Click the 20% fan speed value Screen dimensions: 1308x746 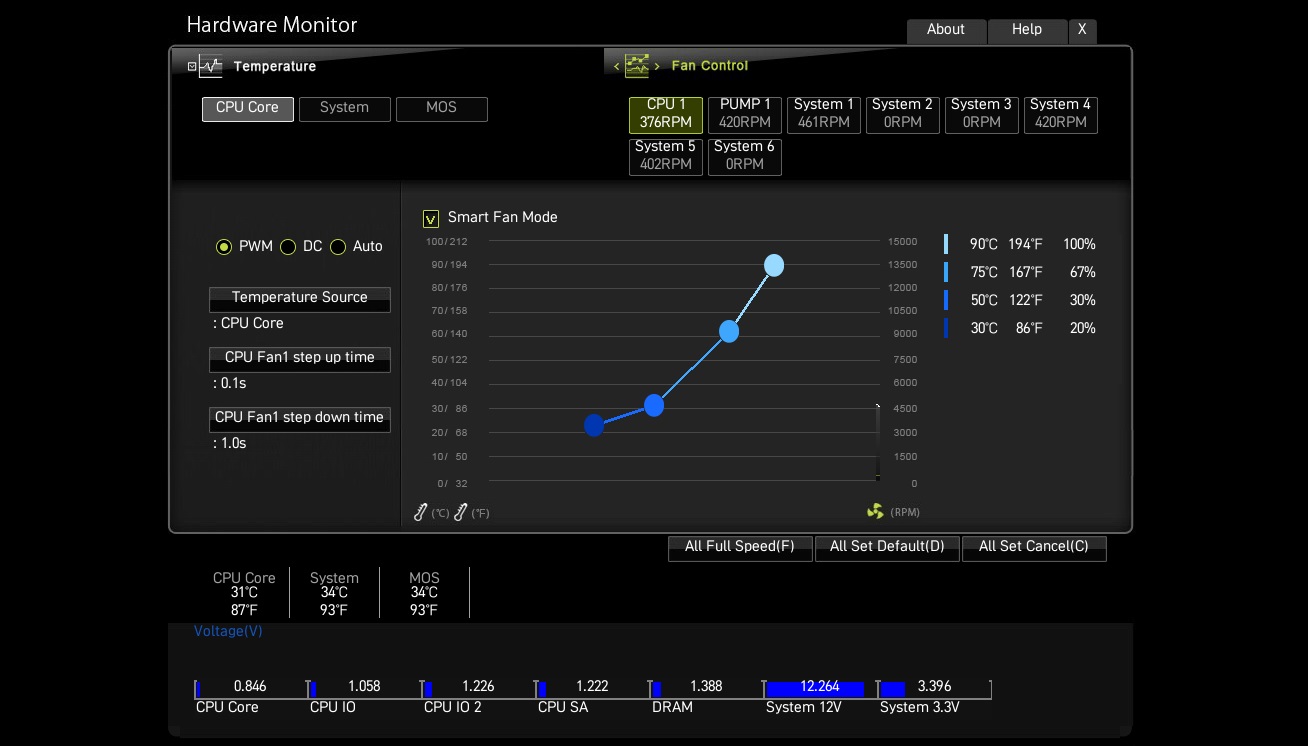point(1083,328)
